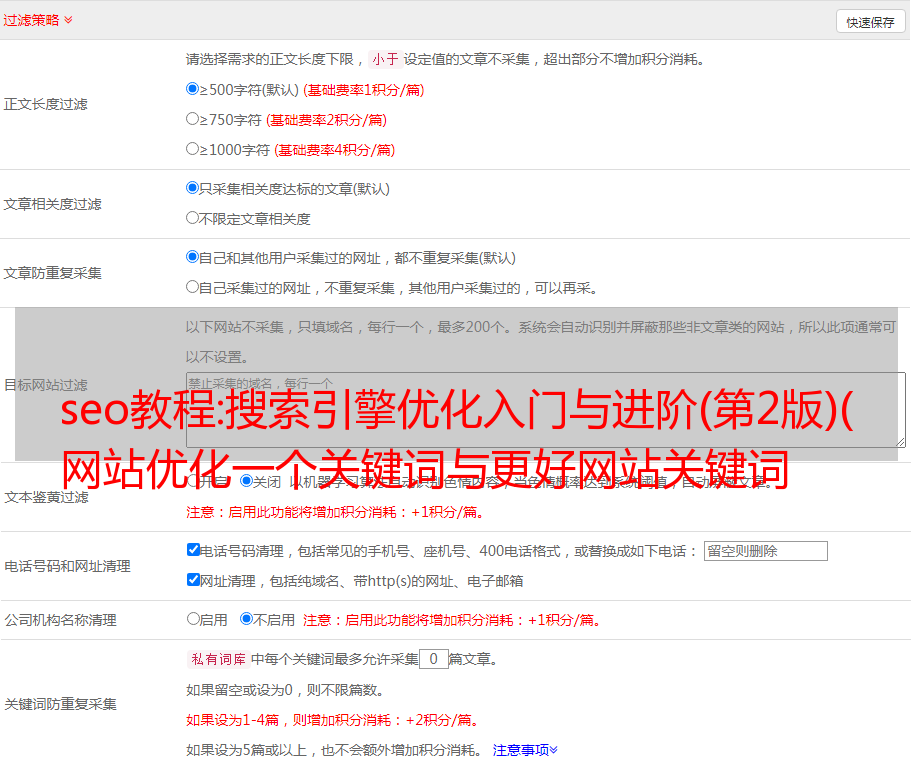This screenshot has width=912, height=768.
Task: Click the 文章相关度过滤 row label
Action: (53, 204)
